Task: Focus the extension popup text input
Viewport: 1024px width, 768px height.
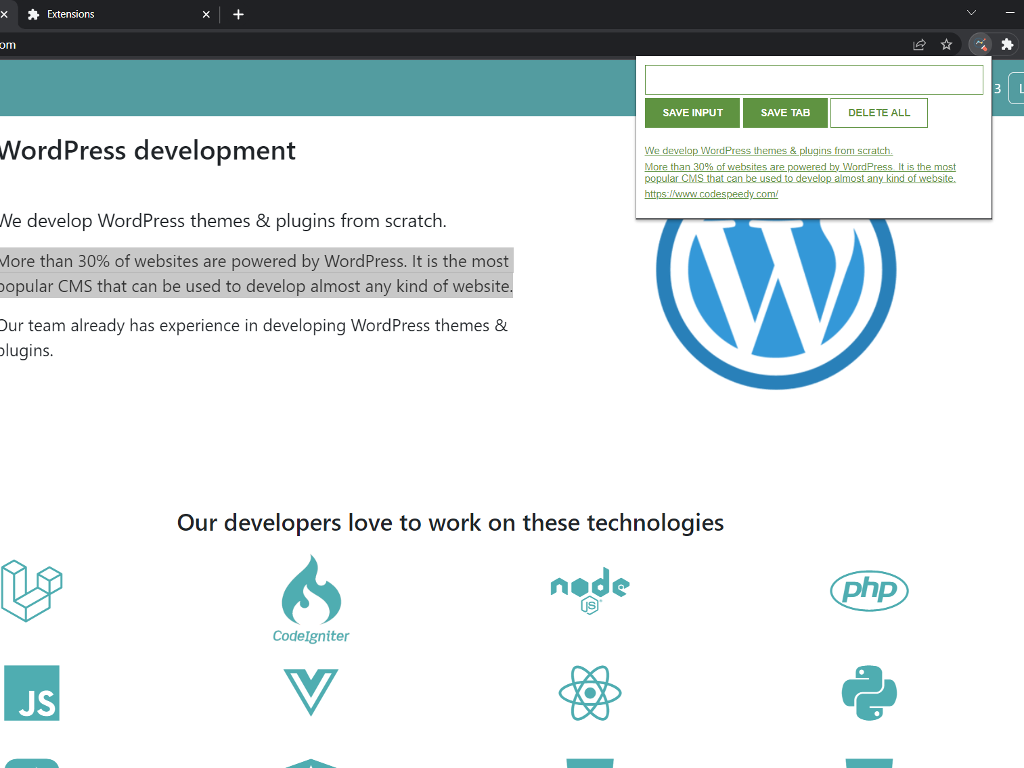Action: [x=814, y=80]
